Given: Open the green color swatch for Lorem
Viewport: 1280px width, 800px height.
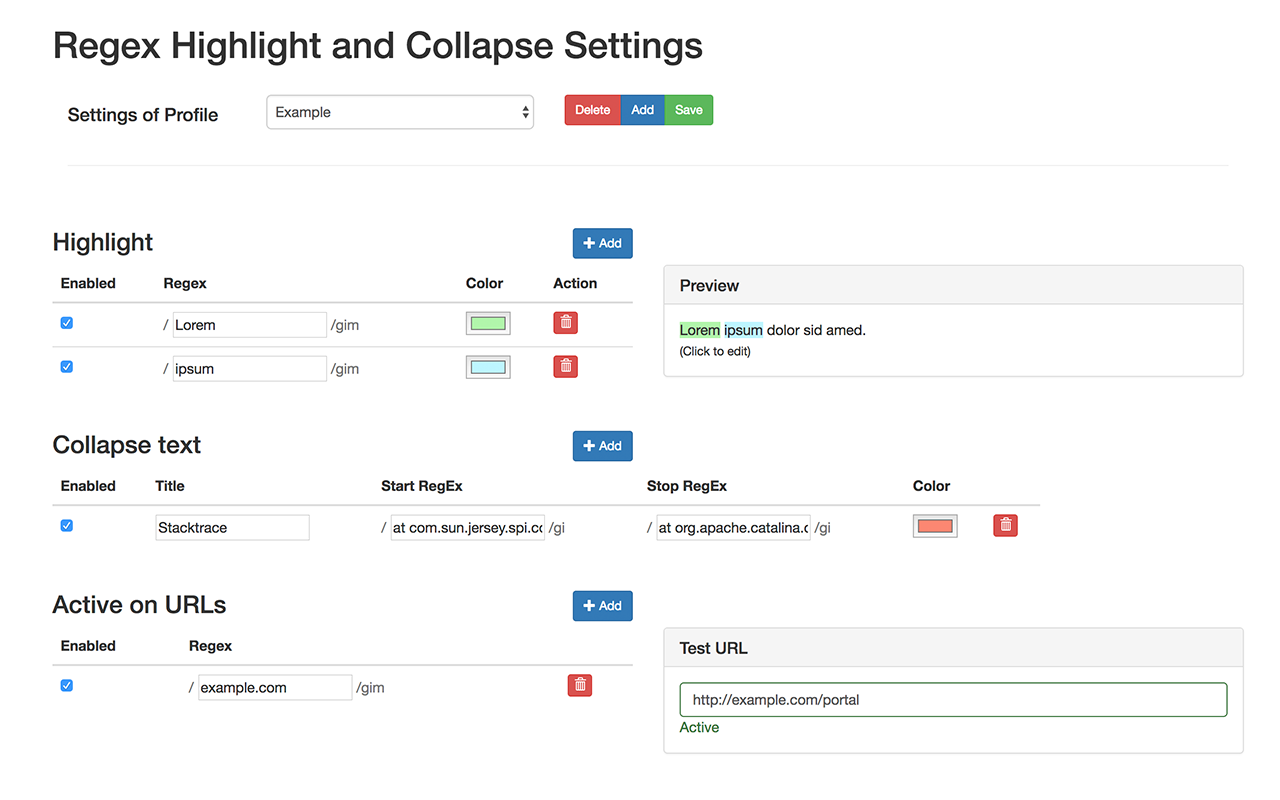Looking at the screenshot, I should pos(488,323).
